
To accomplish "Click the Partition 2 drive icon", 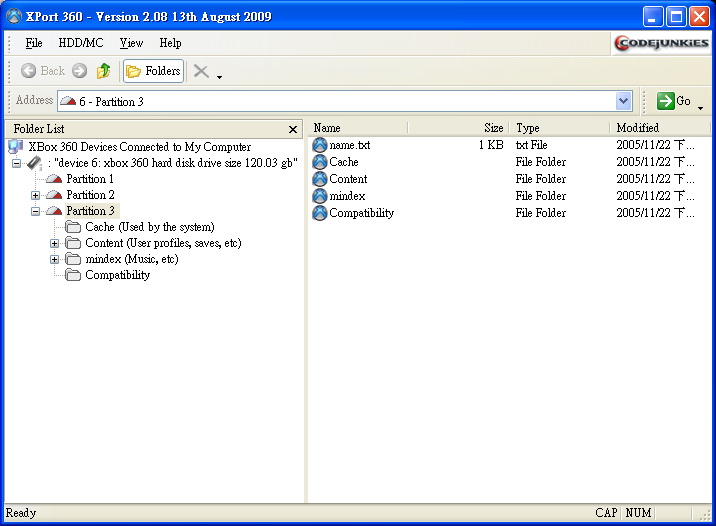I will point(54,195).
